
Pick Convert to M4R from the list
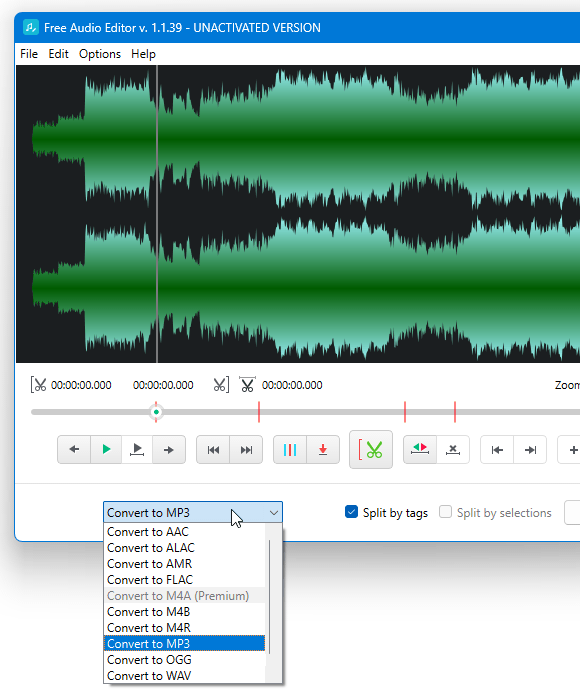point(185,627)
